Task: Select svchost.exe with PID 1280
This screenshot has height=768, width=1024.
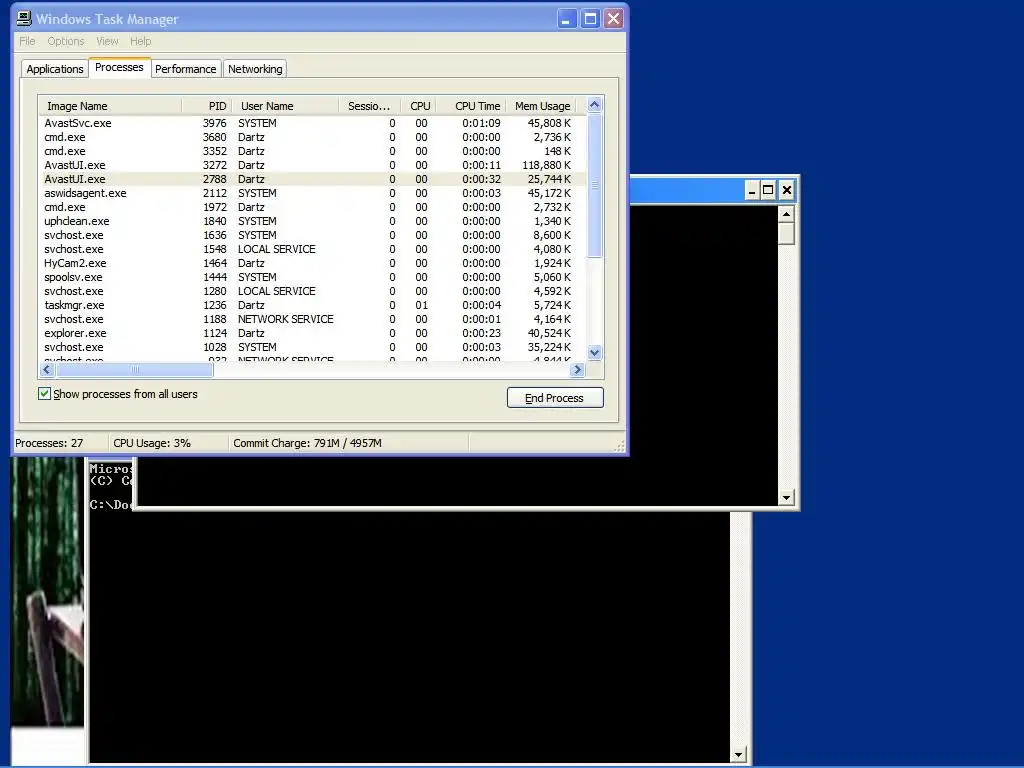Action: pos(312,291)
